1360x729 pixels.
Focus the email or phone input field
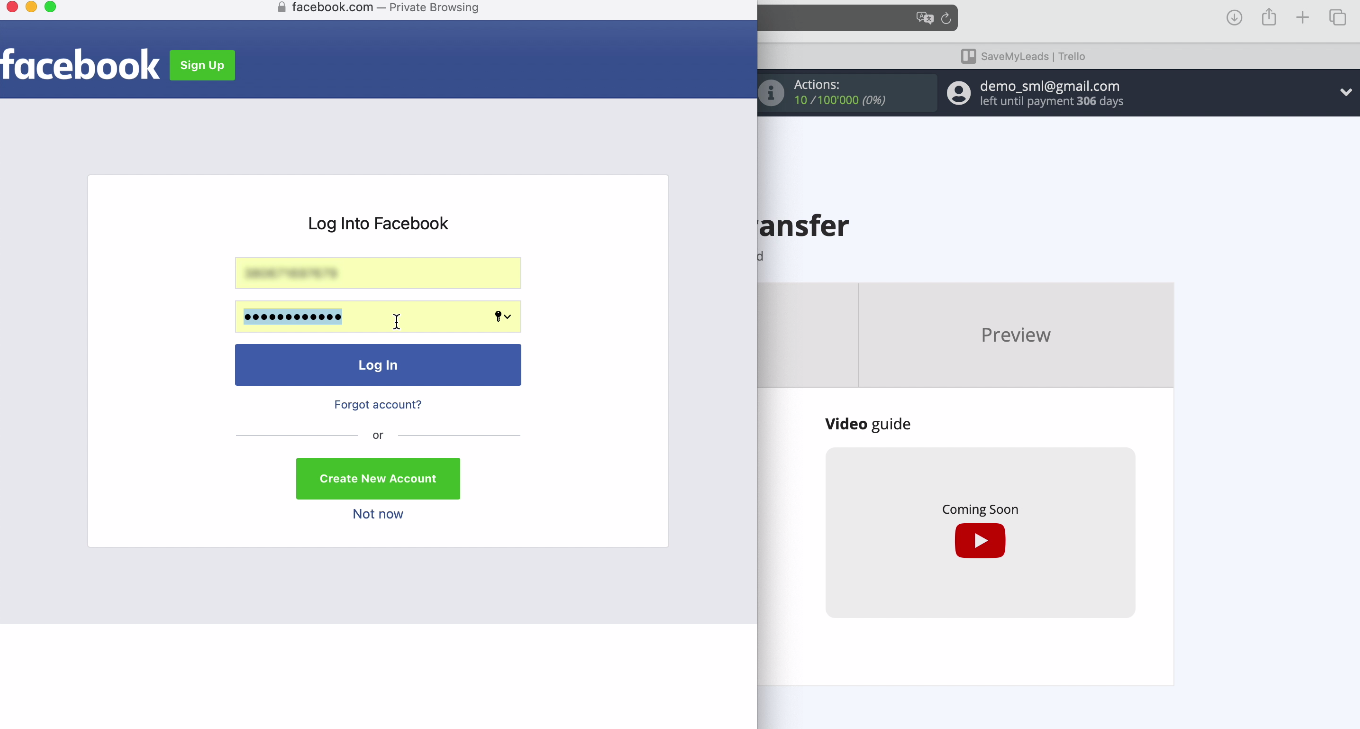coord(378,273)
